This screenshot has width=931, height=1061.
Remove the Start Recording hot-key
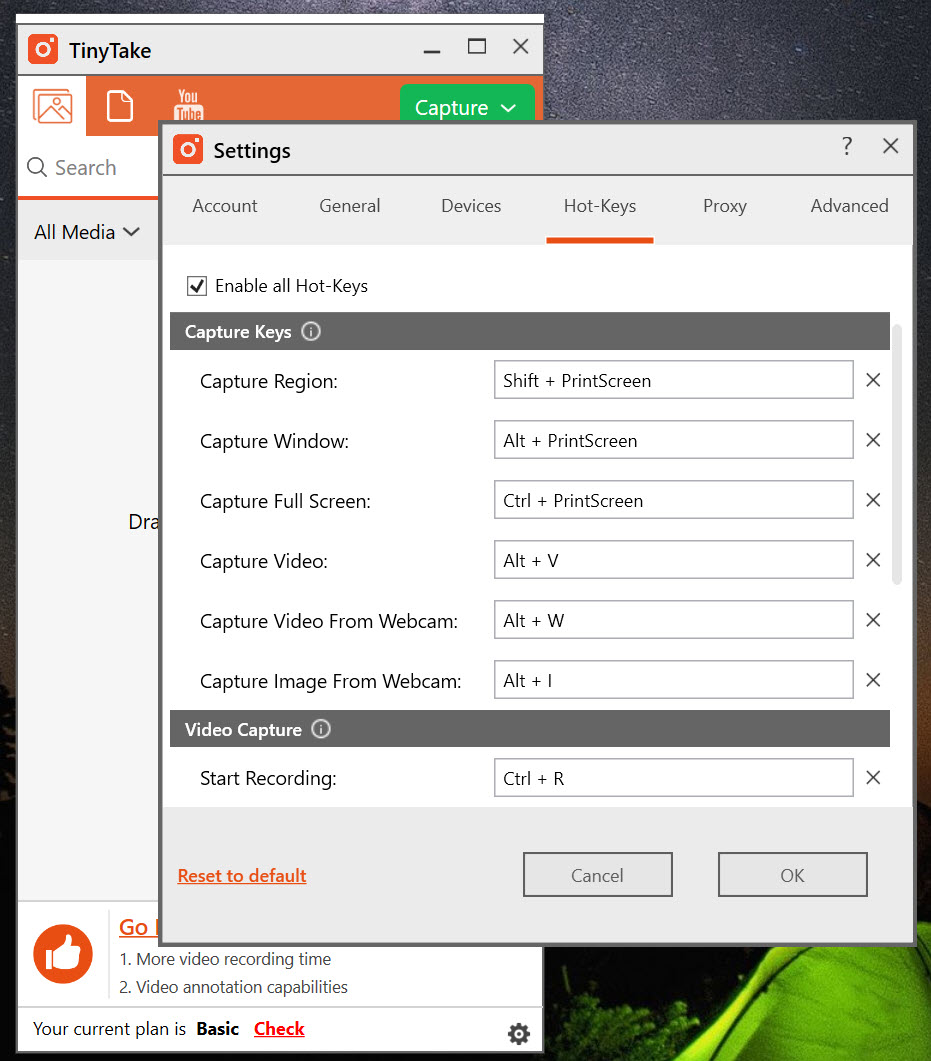click(873, 778)
